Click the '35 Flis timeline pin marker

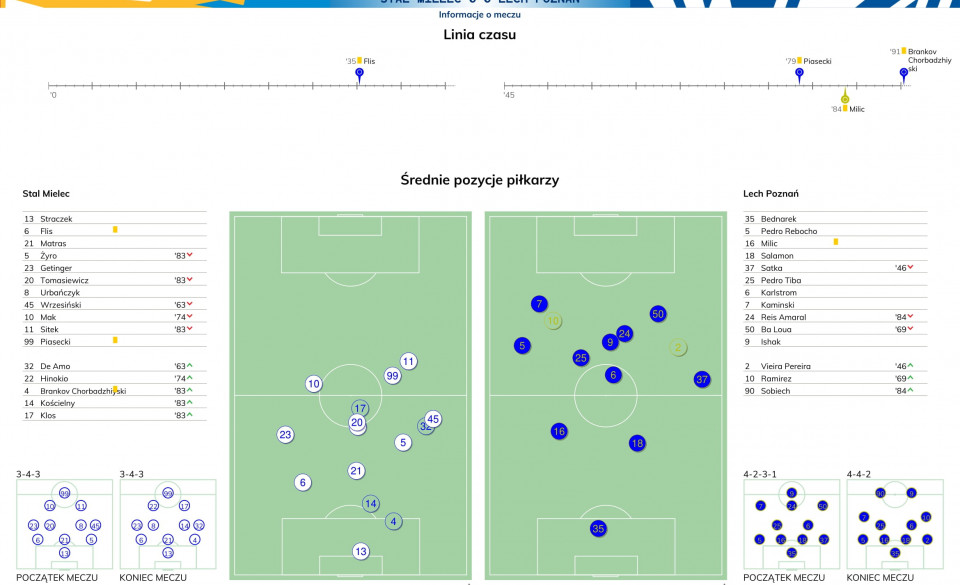359,74
